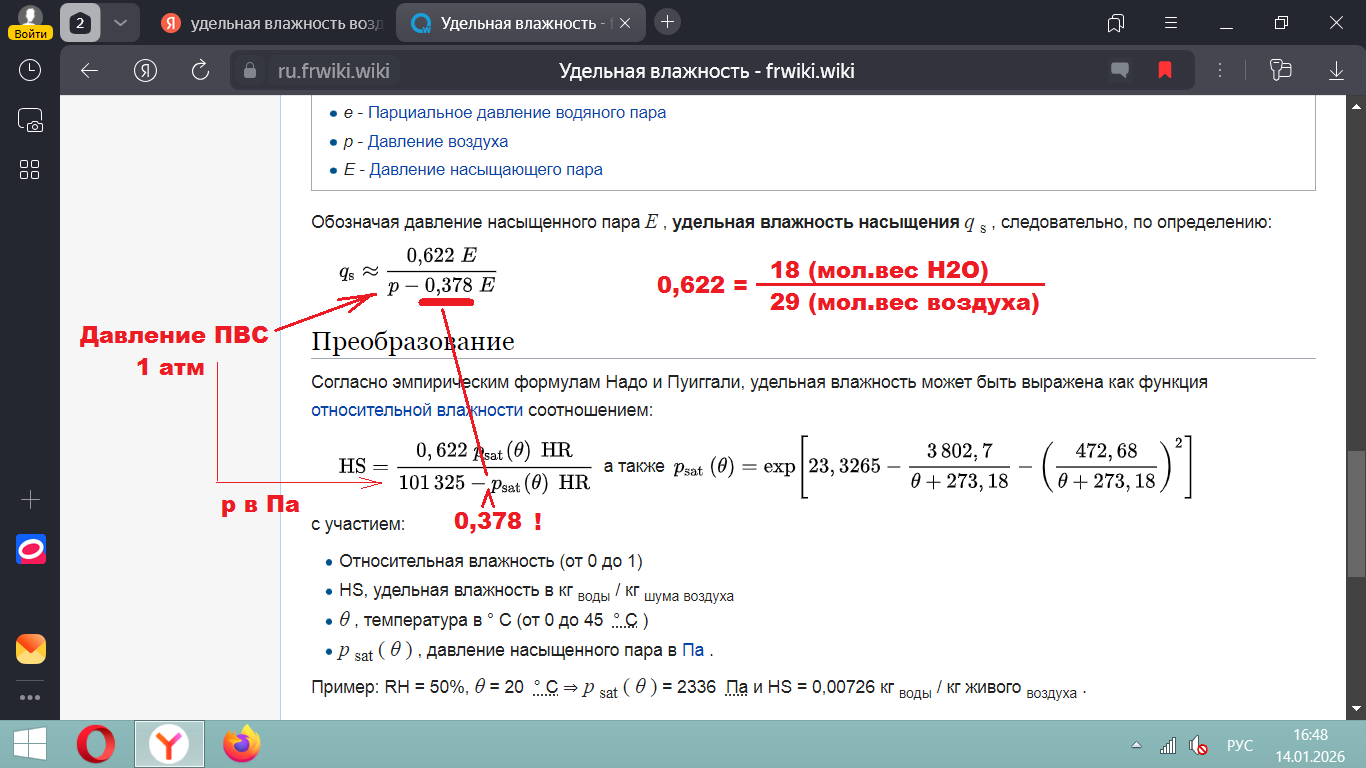Open a new tab with plus button
The height and width of the screenshot is (768, 1366).
[668, 22]
